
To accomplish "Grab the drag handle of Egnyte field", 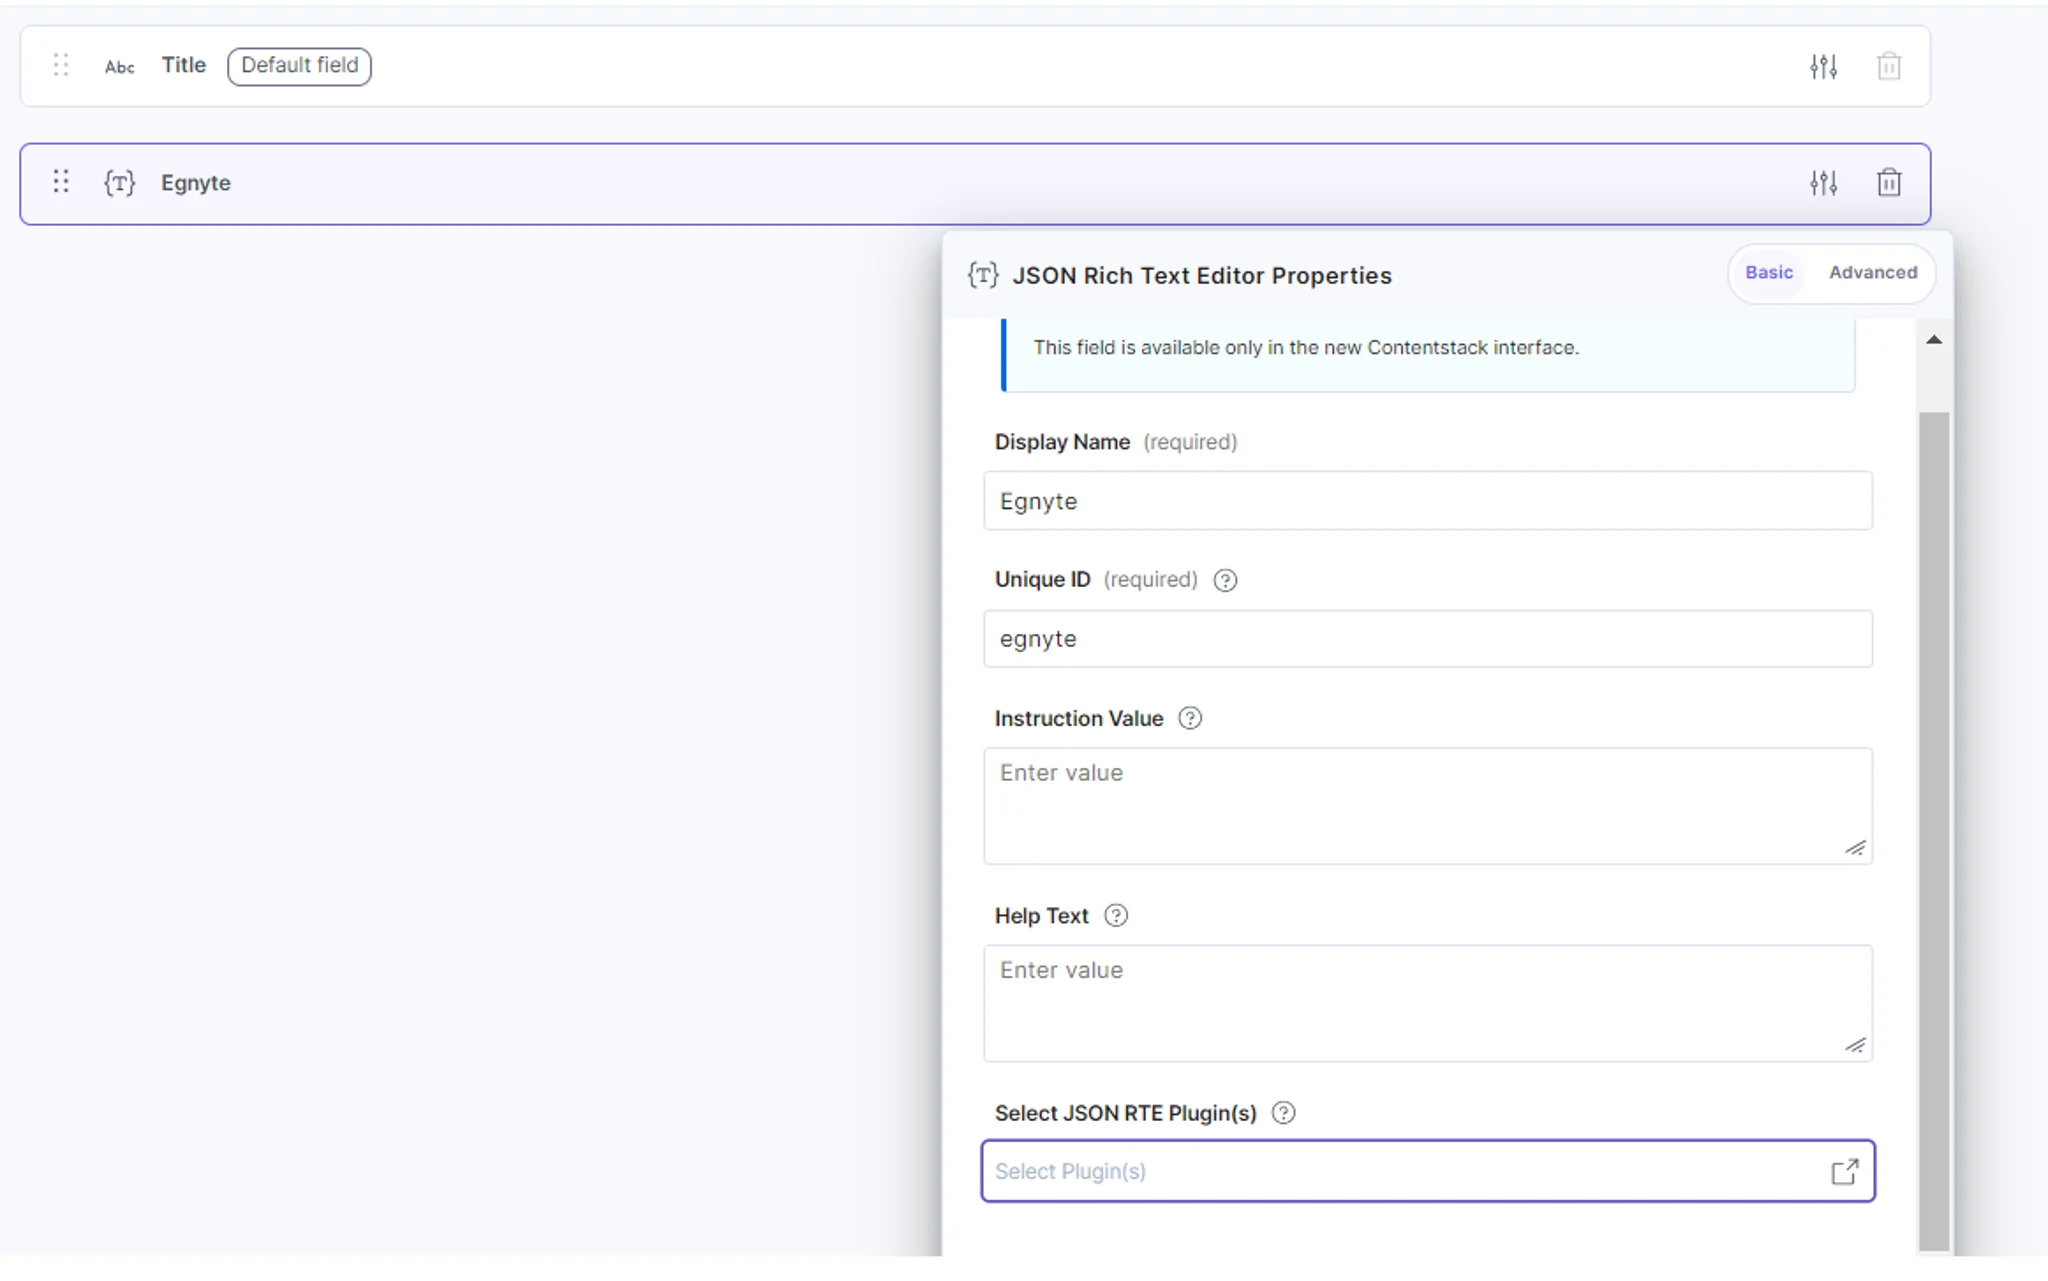I will point(61,182).
